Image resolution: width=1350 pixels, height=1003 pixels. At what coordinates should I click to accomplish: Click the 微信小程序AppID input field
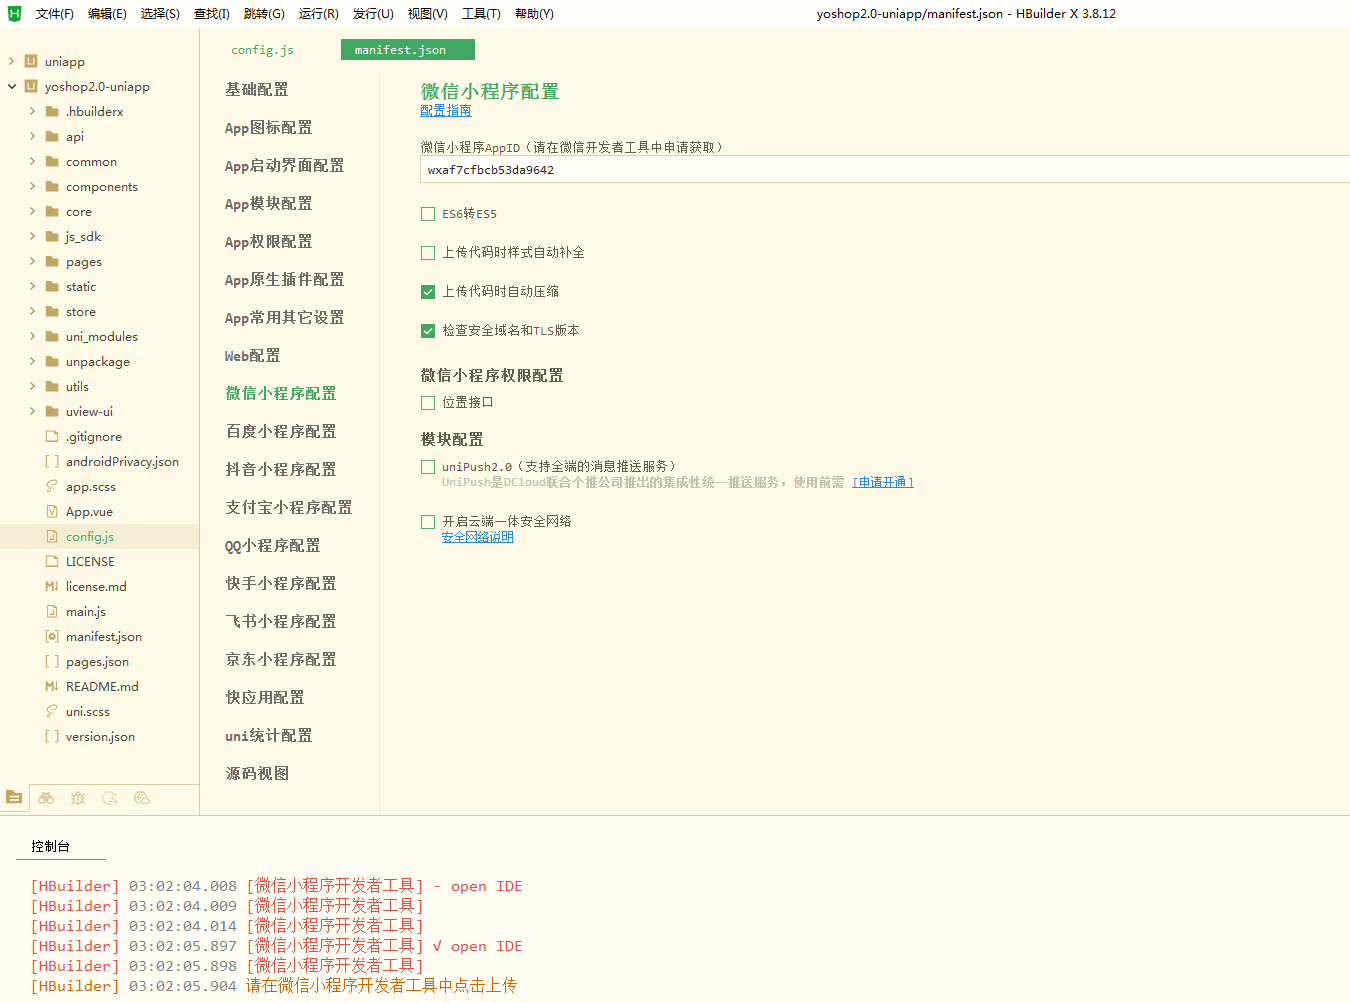coord(885,170)
